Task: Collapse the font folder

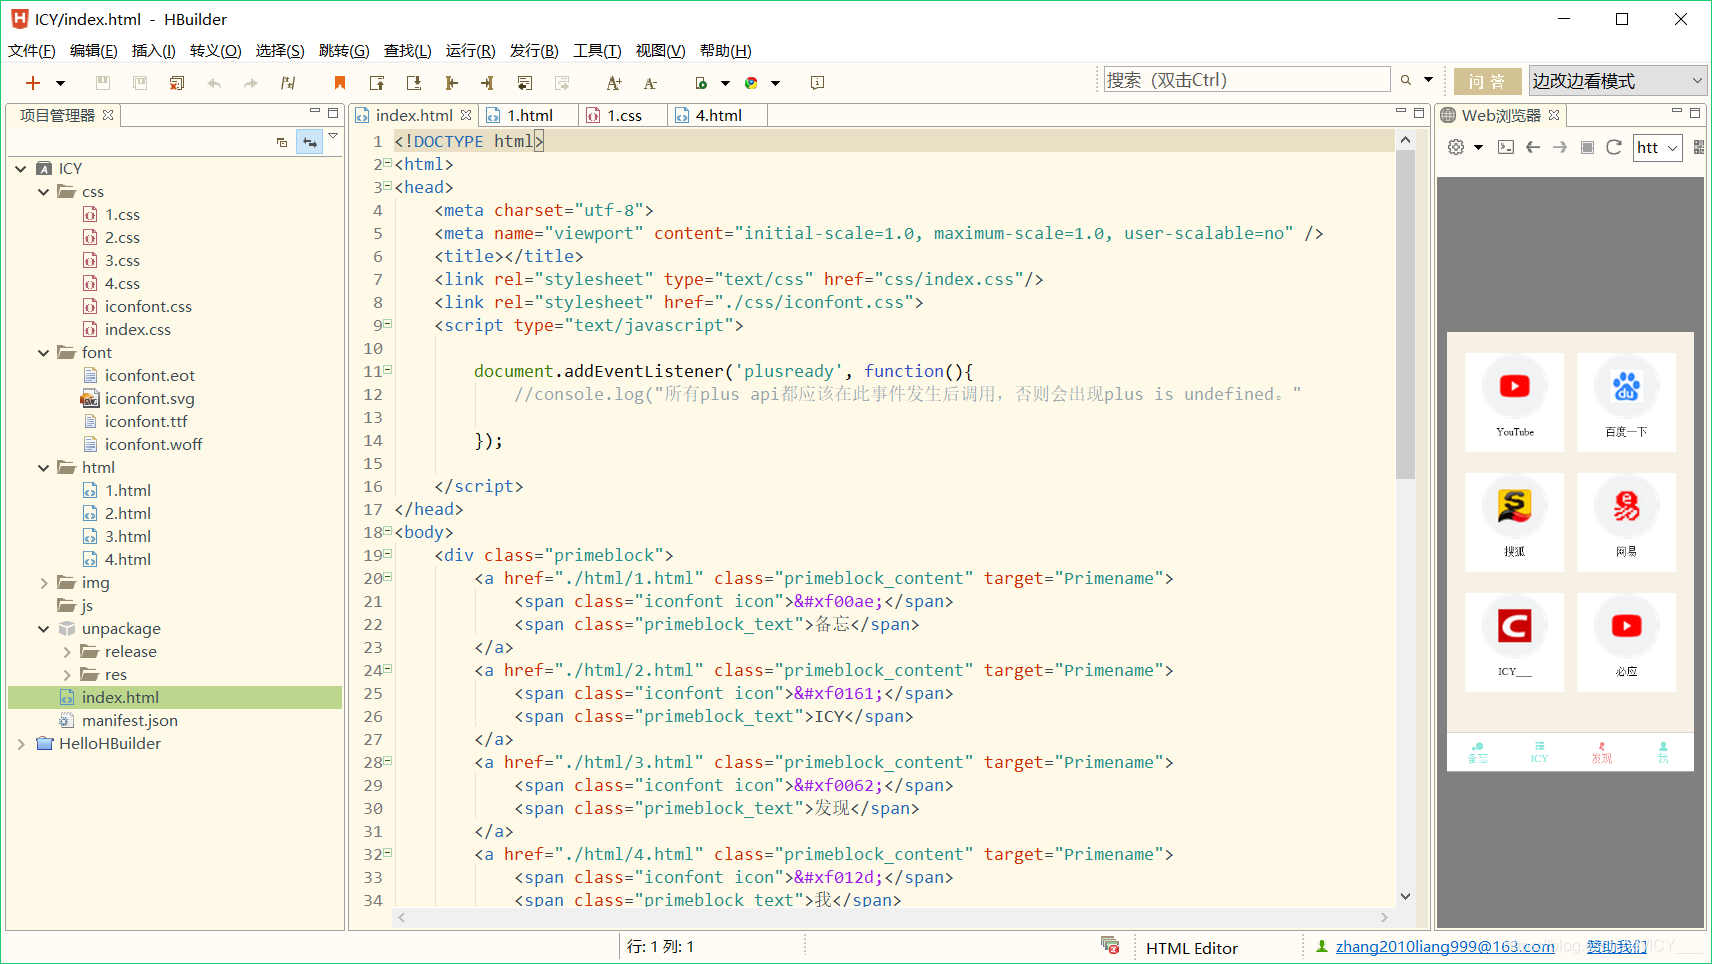Action: click(43, 353)
